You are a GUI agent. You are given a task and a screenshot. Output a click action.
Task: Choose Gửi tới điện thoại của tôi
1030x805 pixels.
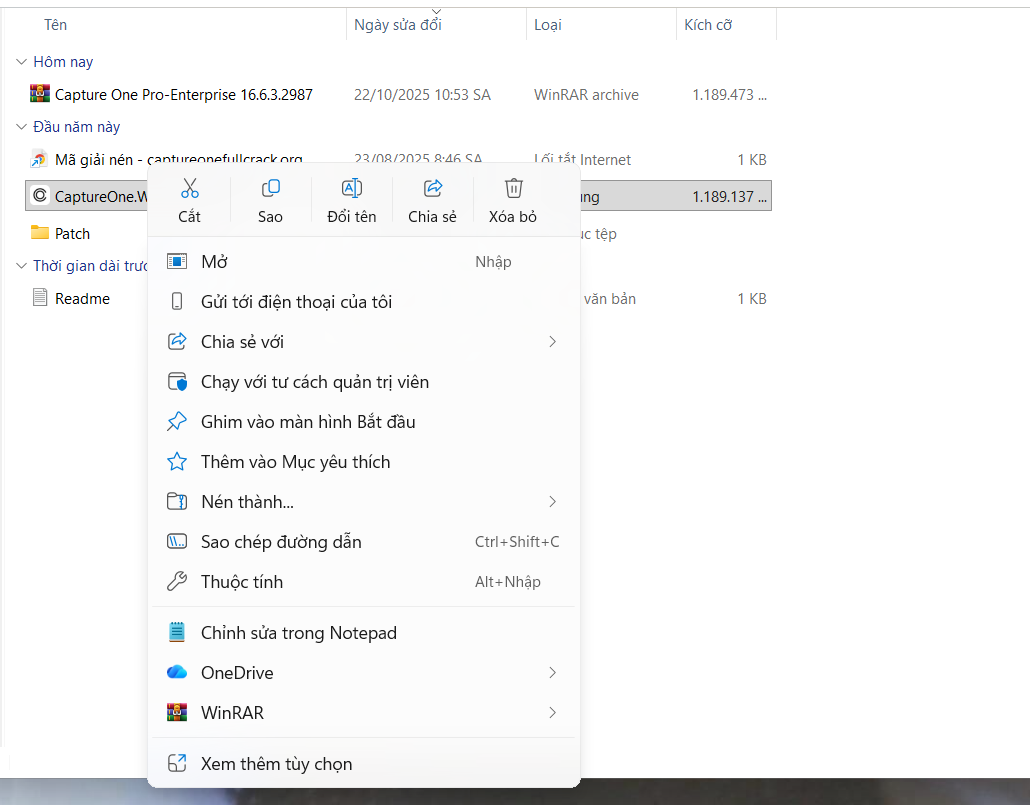(x=296, y=302)
